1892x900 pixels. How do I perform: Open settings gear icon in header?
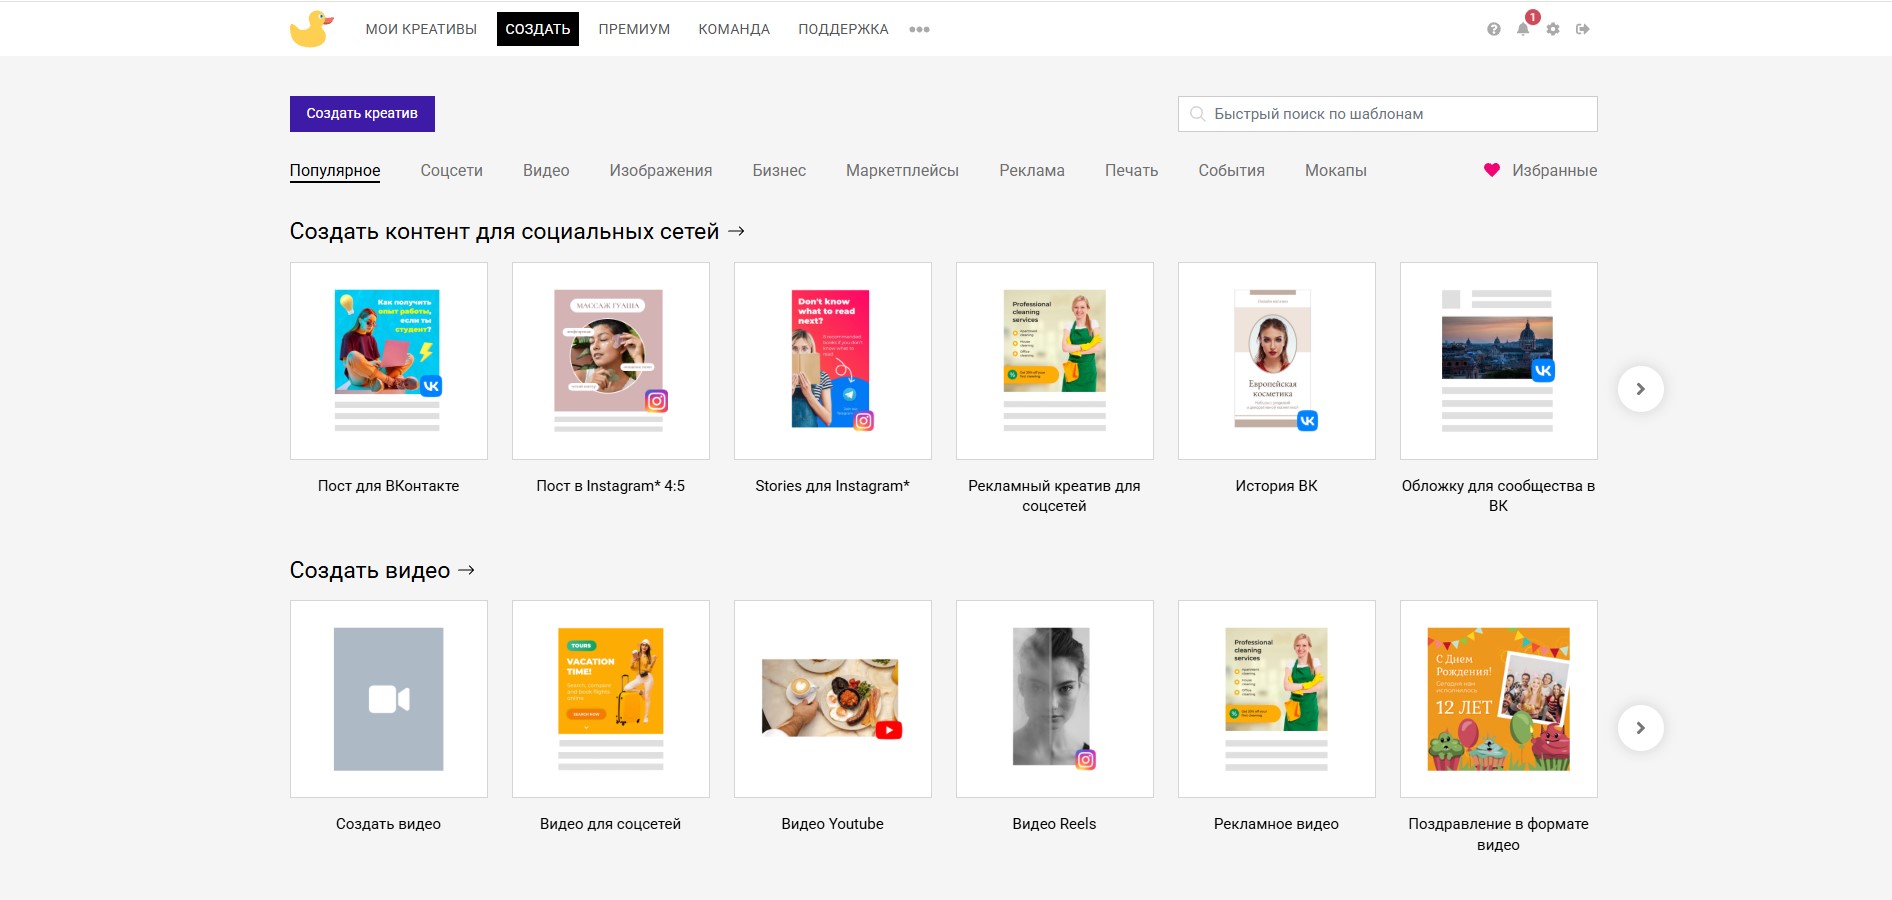pos(1553,29)
